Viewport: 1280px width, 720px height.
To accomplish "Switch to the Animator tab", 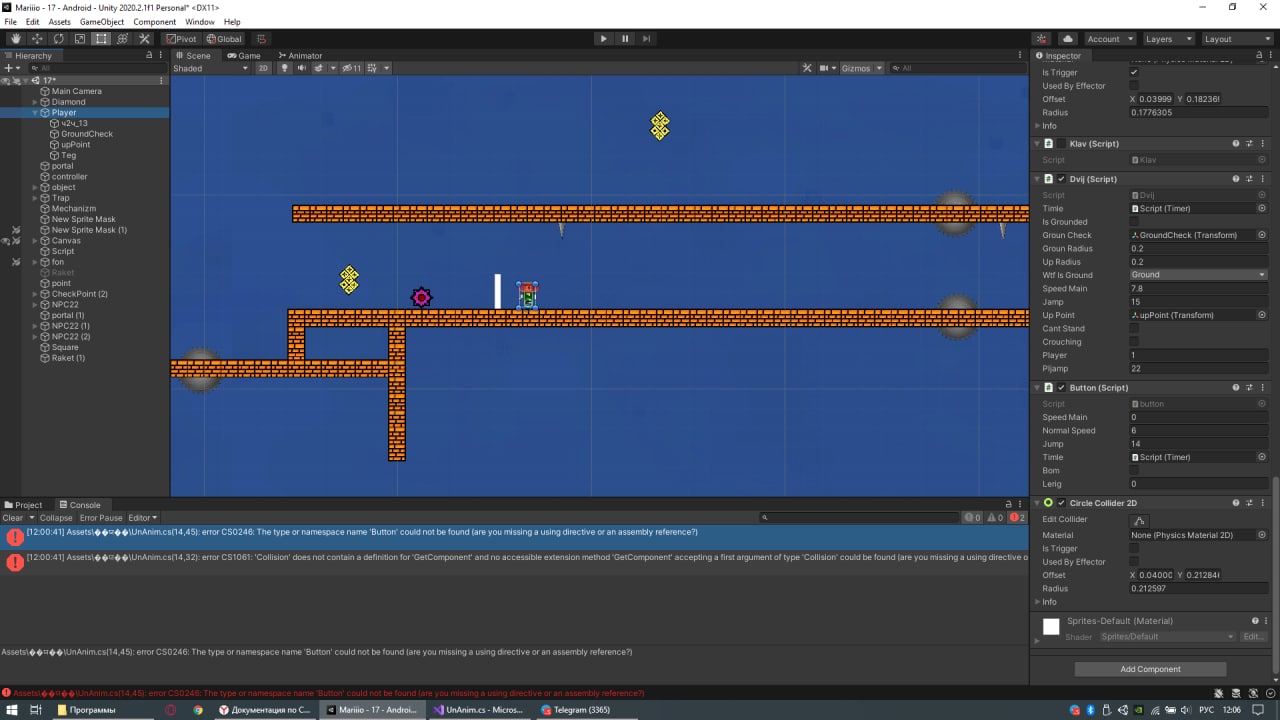I will (300, 56).
